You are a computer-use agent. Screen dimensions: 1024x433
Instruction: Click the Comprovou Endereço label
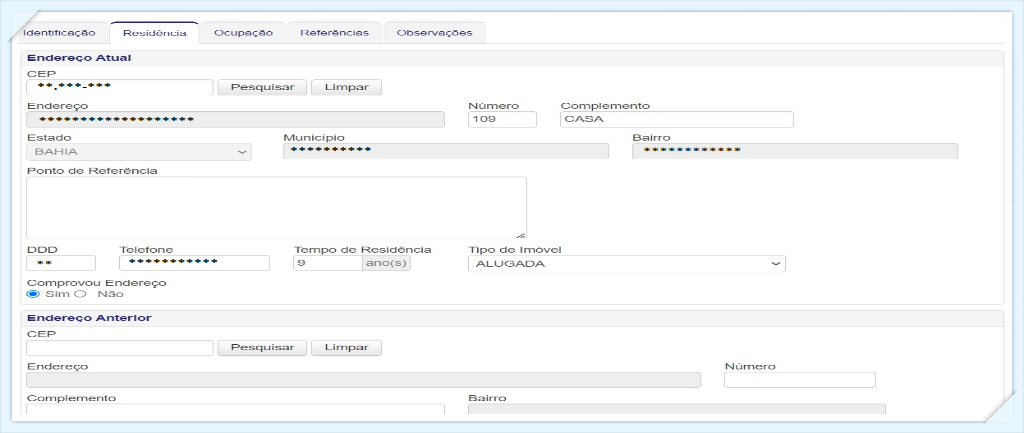97,283
